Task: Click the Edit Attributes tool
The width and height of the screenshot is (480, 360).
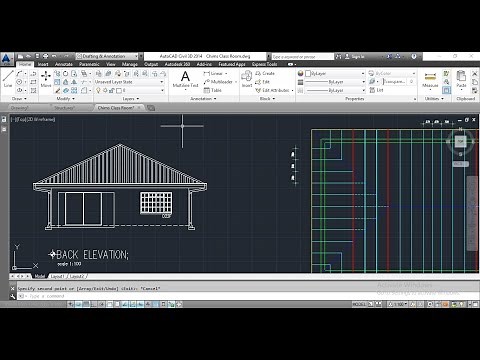Action: [x=272, y=90]
